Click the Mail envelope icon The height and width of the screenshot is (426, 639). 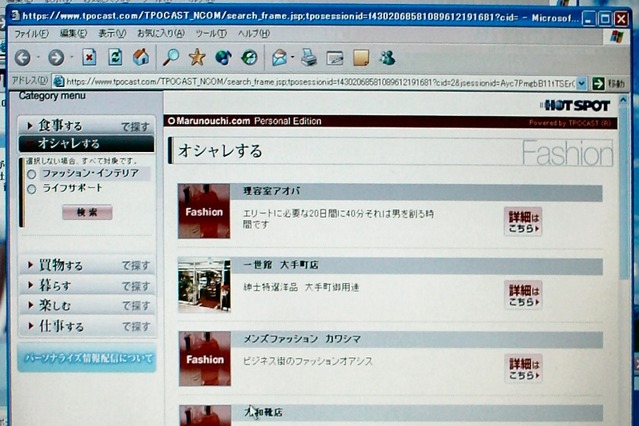coord(280,58)
